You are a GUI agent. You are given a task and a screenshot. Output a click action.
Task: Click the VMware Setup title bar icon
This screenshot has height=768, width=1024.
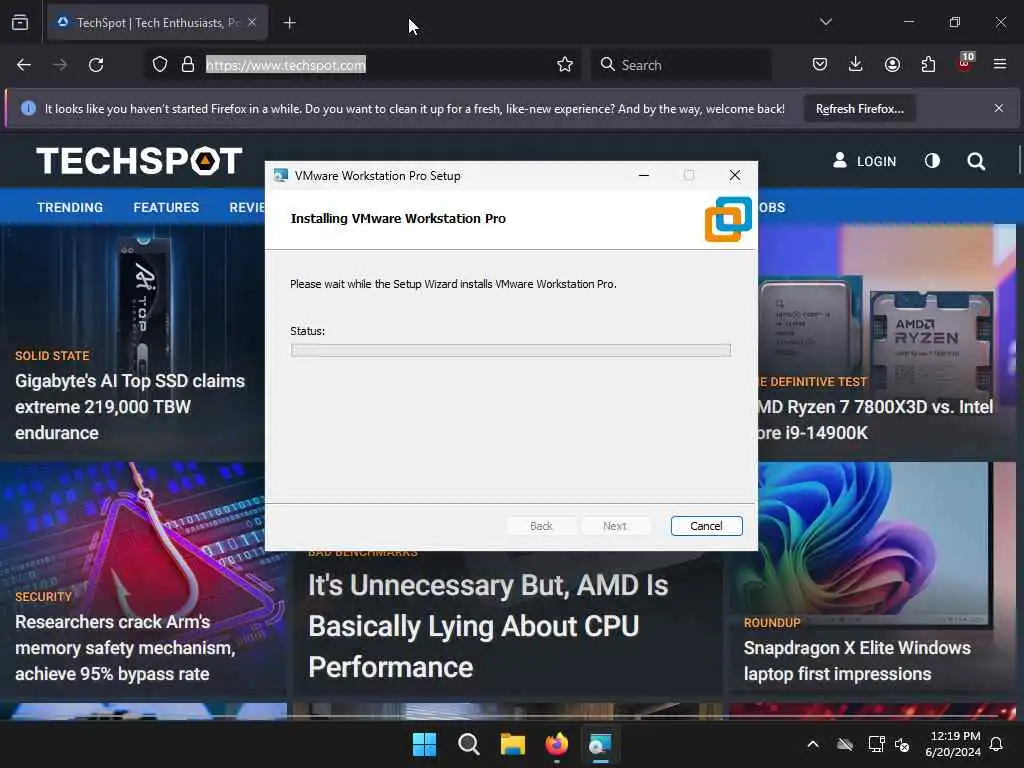pyautogui.click(x=281, y=176)
